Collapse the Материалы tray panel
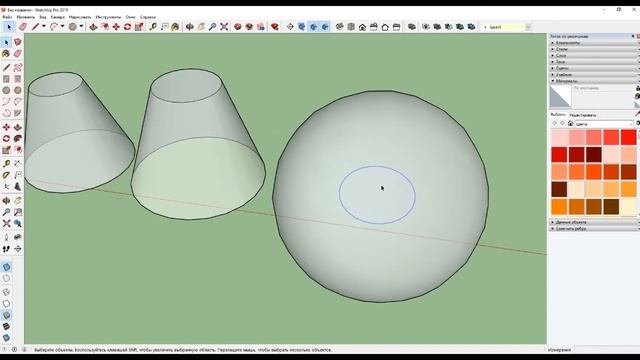The height and width of the screenshot is (360, 640). (594, 81)
